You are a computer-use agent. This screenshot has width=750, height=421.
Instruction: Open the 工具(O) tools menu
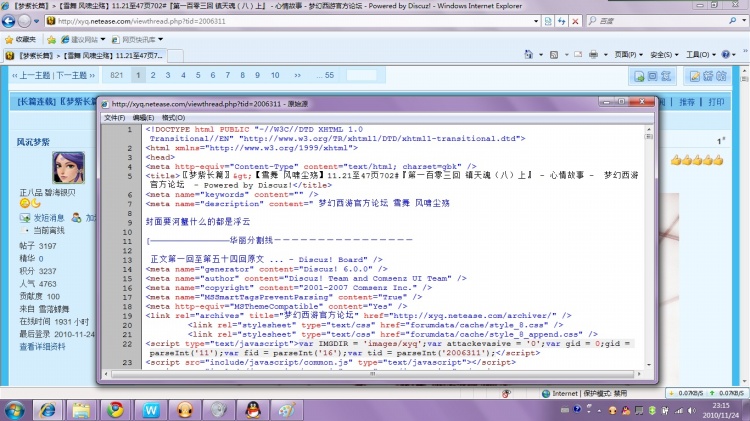click(x=701, y=55)
